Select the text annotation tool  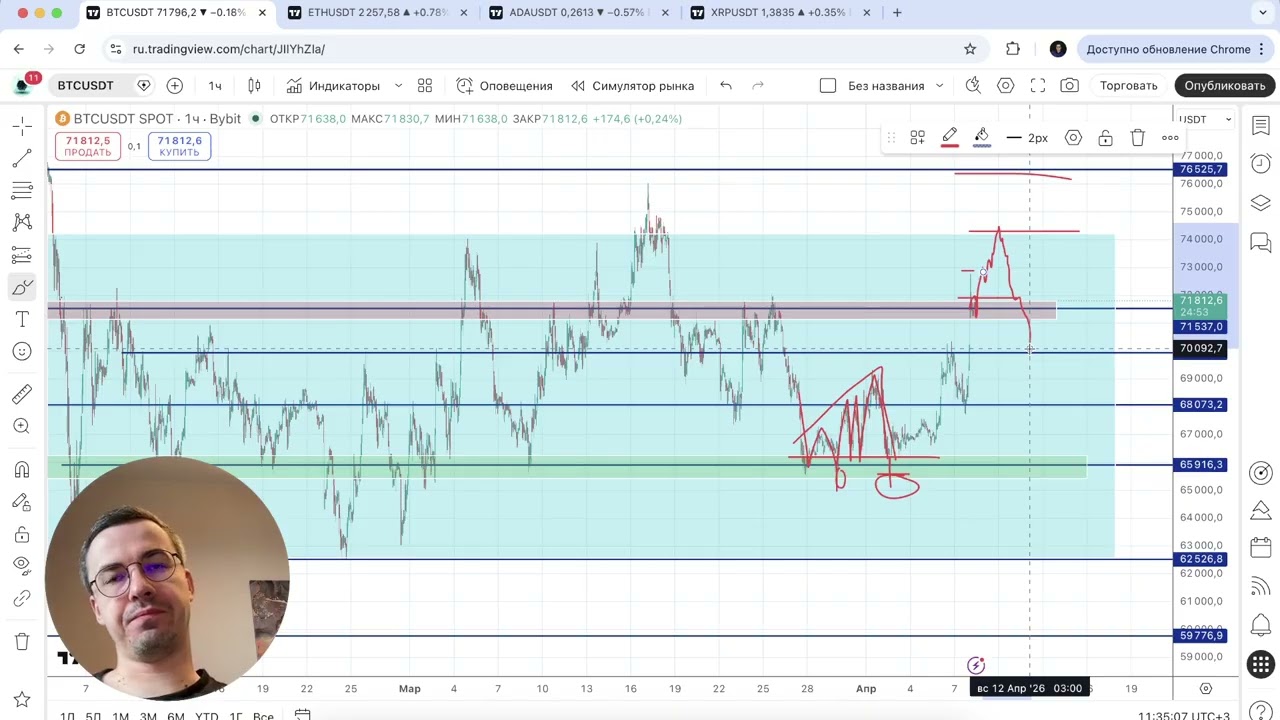[22, 320]
